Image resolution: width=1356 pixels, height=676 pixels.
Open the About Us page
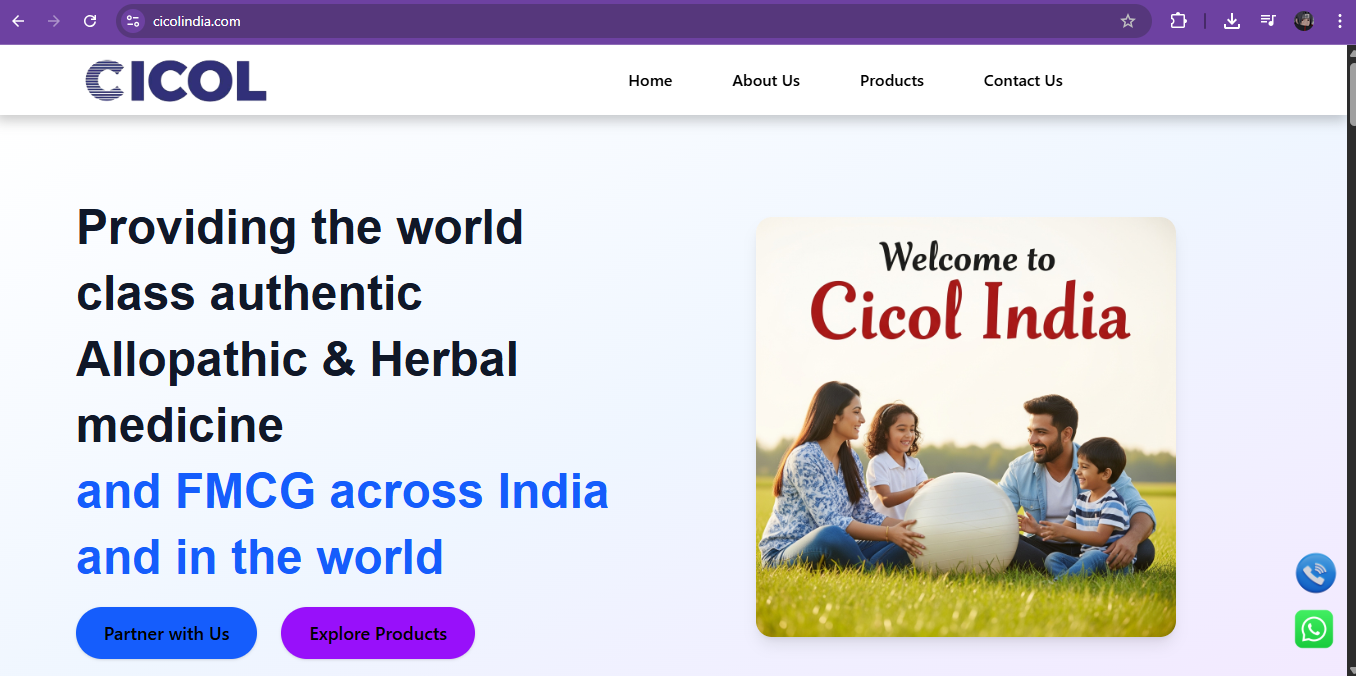click(x=766, y=81)
